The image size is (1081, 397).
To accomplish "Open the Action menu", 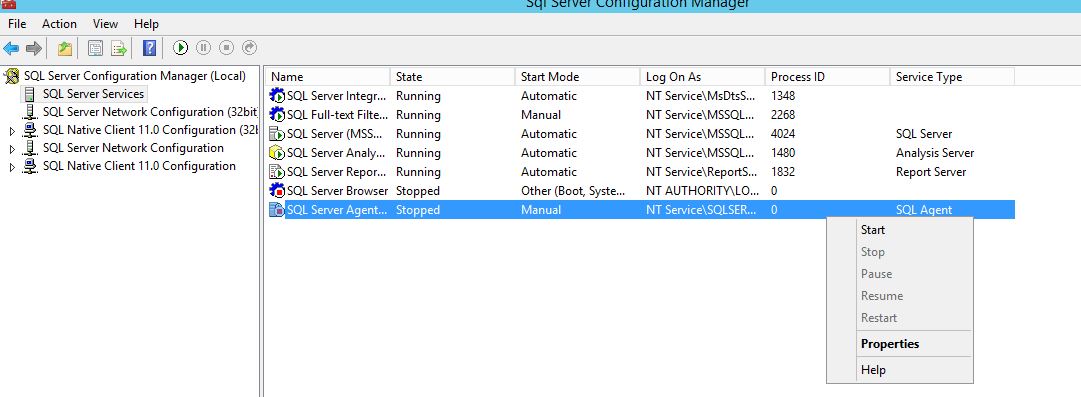I will 59,23.
